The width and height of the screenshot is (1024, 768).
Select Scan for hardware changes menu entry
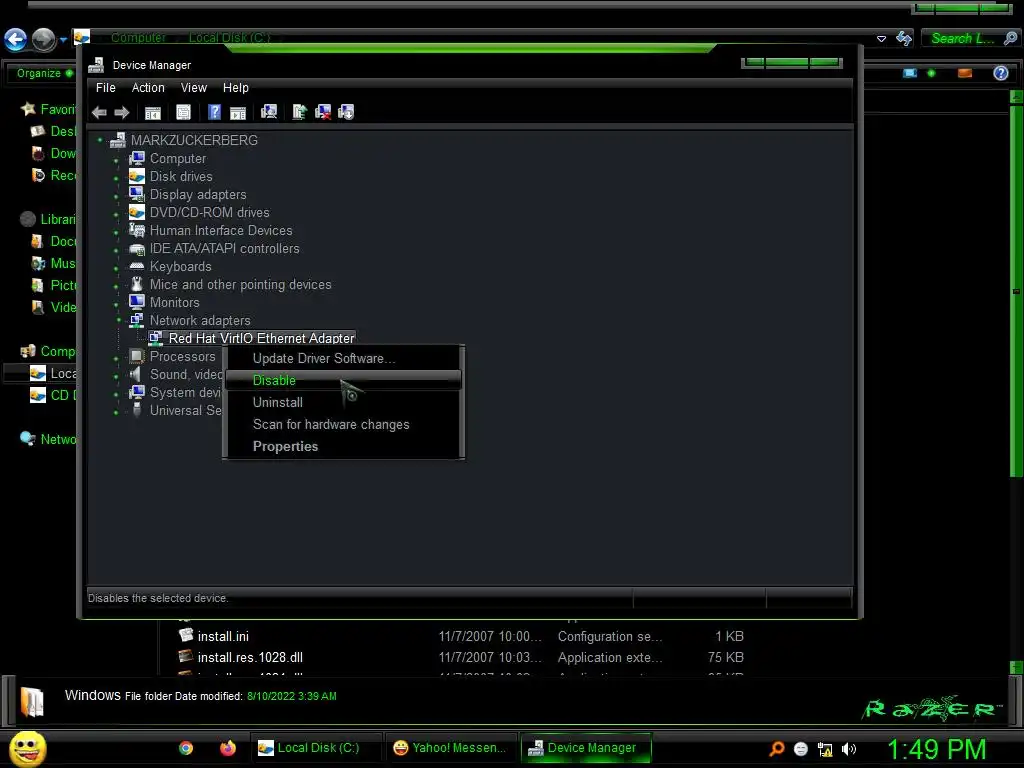pos(344,424)
